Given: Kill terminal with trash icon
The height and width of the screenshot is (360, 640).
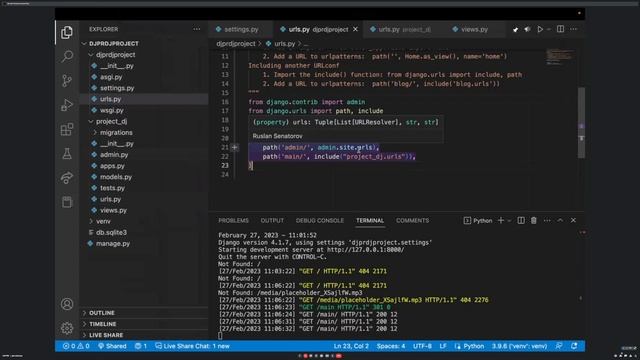Looking at the screenshot, I should coord(533,220).
